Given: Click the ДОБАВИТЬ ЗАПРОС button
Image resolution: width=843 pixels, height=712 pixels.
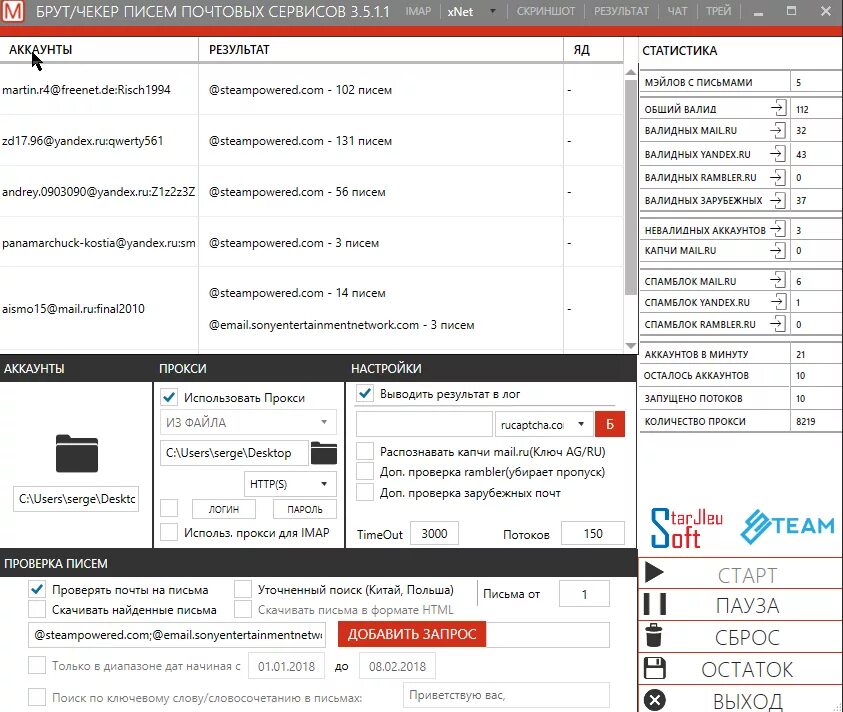Looking at the screenshot, I should coord(412,634).
